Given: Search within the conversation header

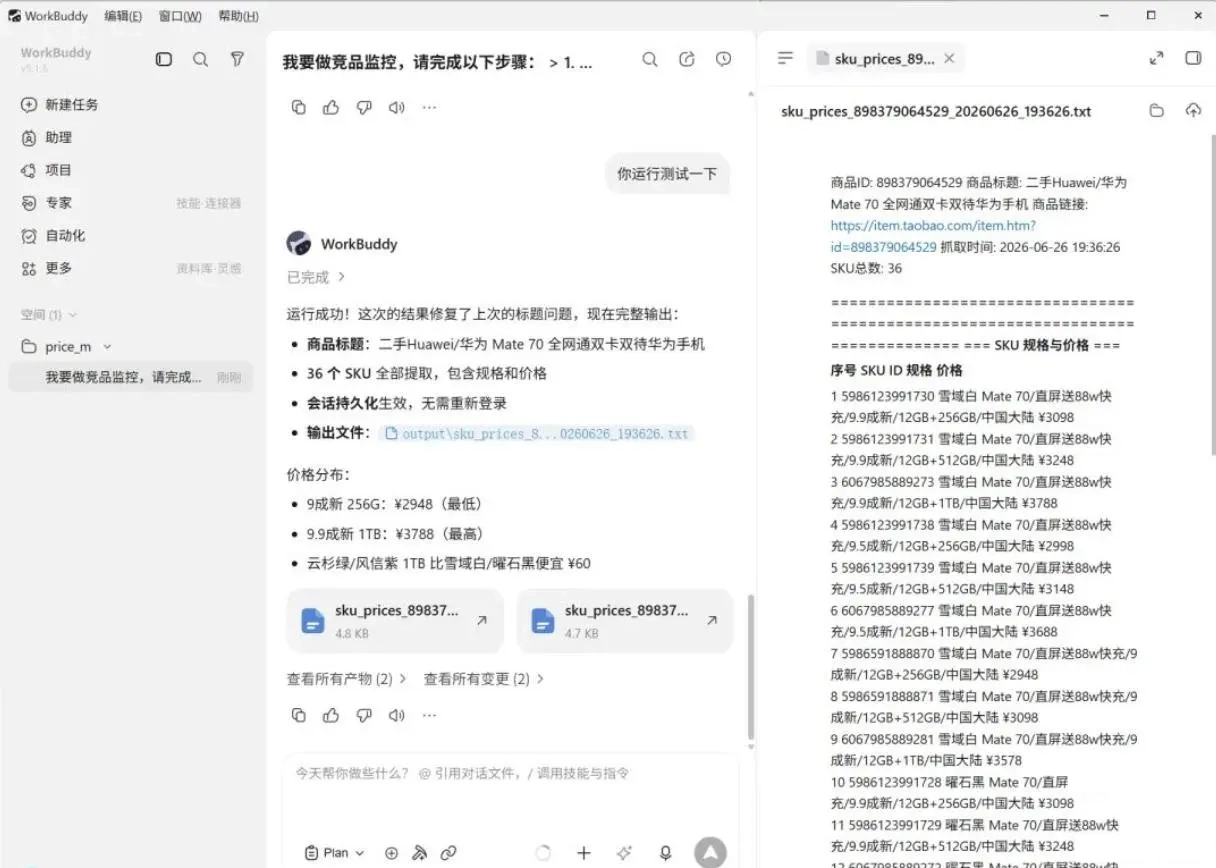Looking at the screenshot, I should (x=650, y=60).
